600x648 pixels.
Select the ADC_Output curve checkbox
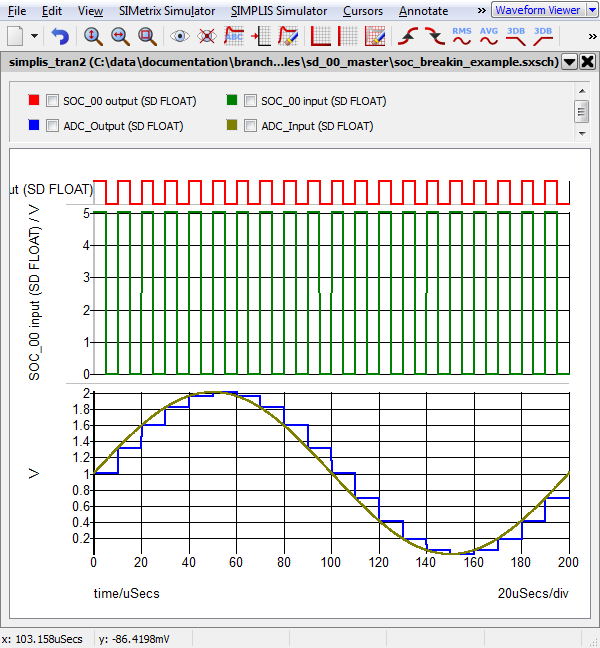click(53, 126)
